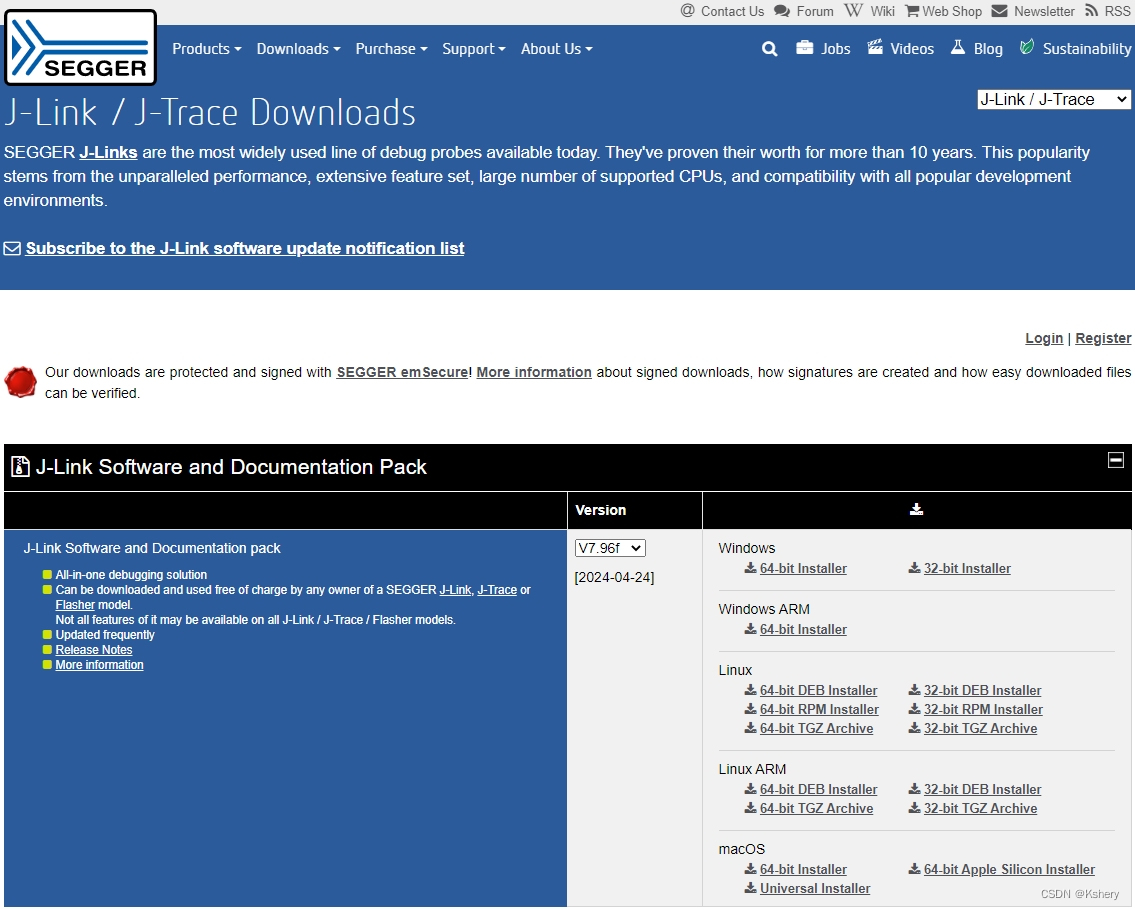The width and height of the screenshot is (1135, 910).
Task: Click the RSS feed icon
Action: (x=1092, y=10)
